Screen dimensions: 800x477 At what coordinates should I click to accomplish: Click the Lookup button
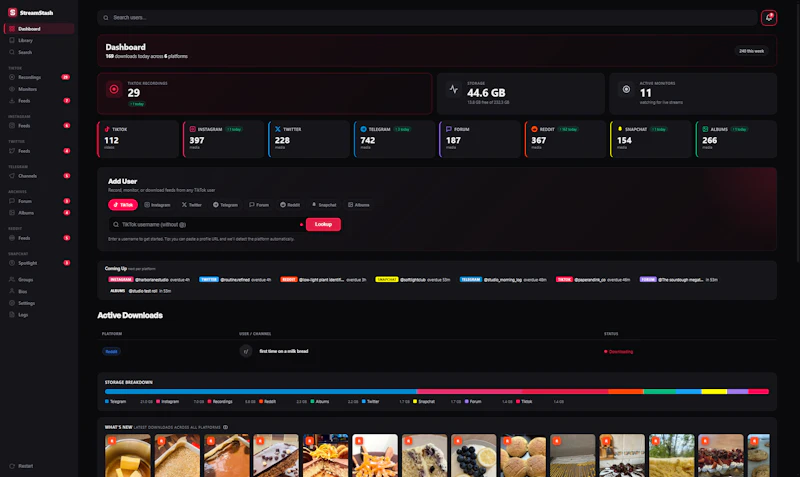coord(323,224)
